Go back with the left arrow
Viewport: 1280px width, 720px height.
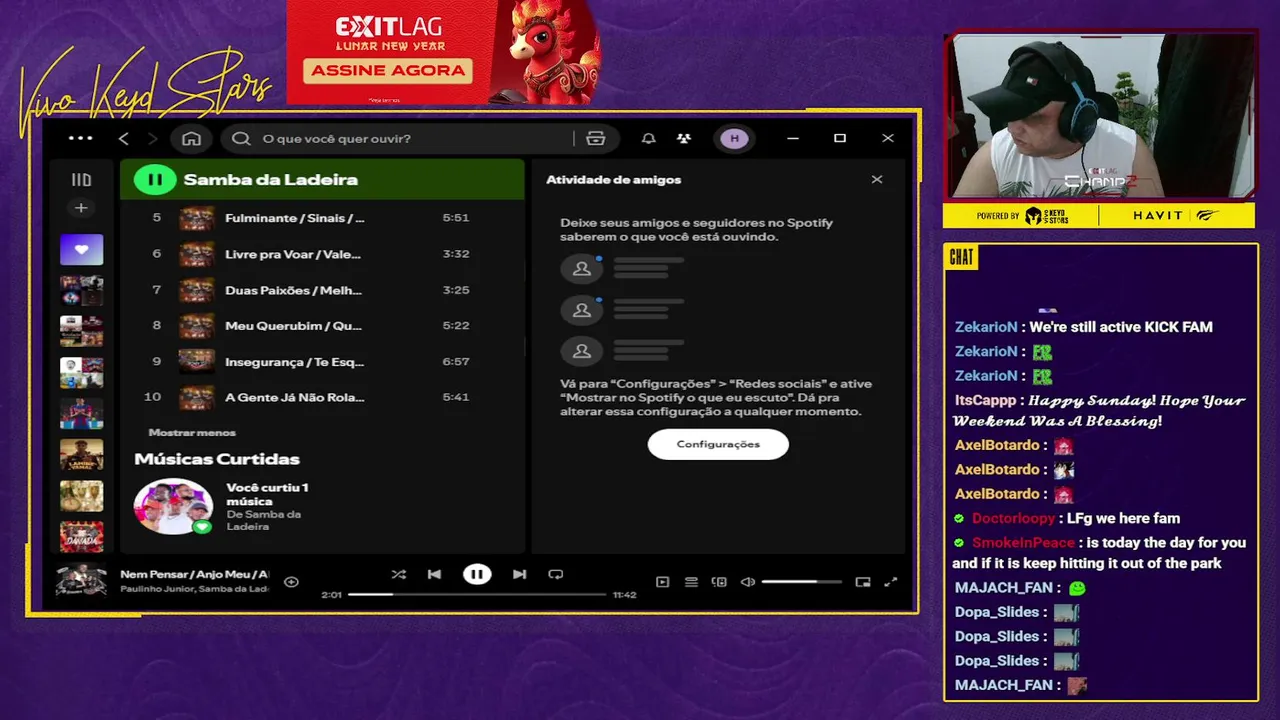(x=124, y=139)
